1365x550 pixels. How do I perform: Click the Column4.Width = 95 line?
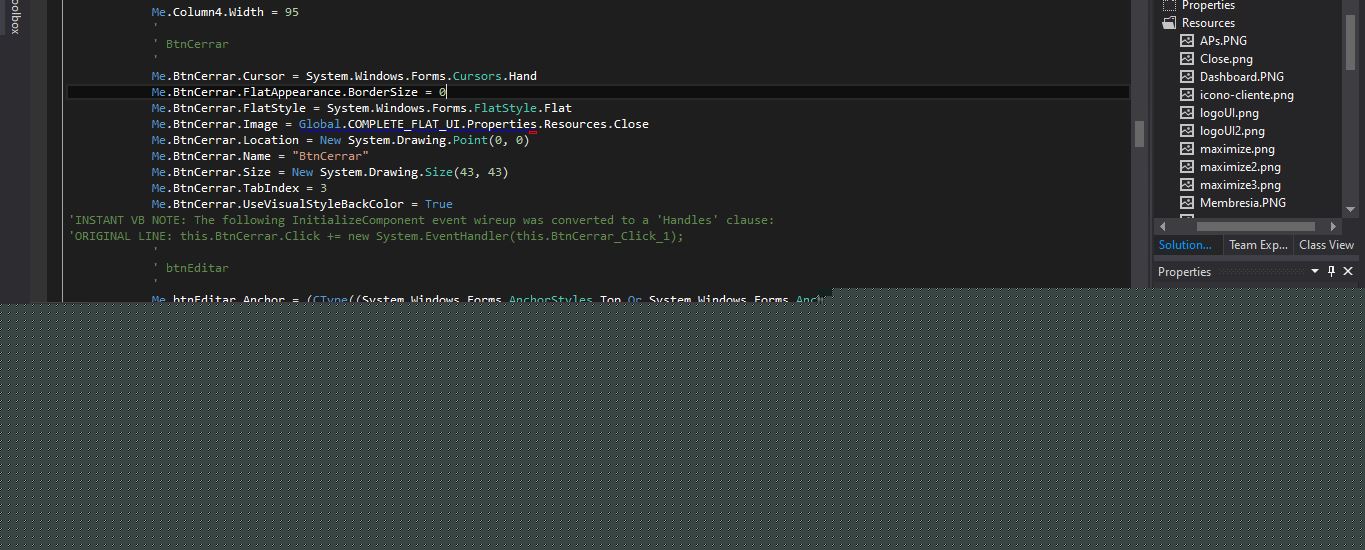coord(225,12)
